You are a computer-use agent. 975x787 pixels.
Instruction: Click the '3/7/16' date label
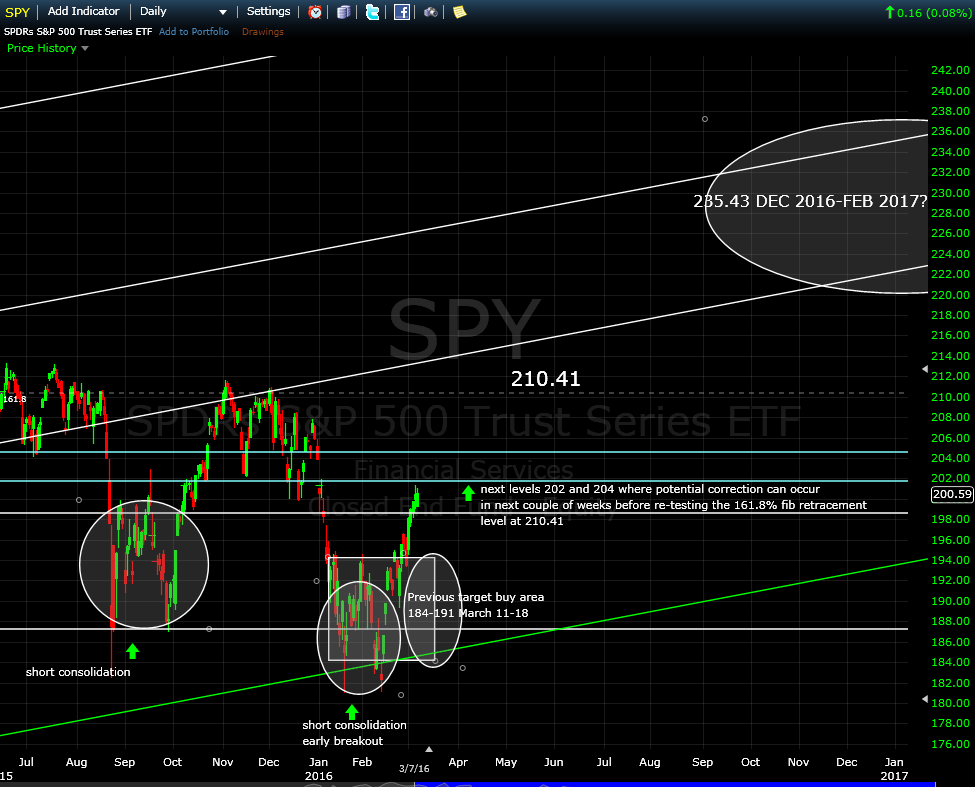pyautogui.click(x=414, y=768)
